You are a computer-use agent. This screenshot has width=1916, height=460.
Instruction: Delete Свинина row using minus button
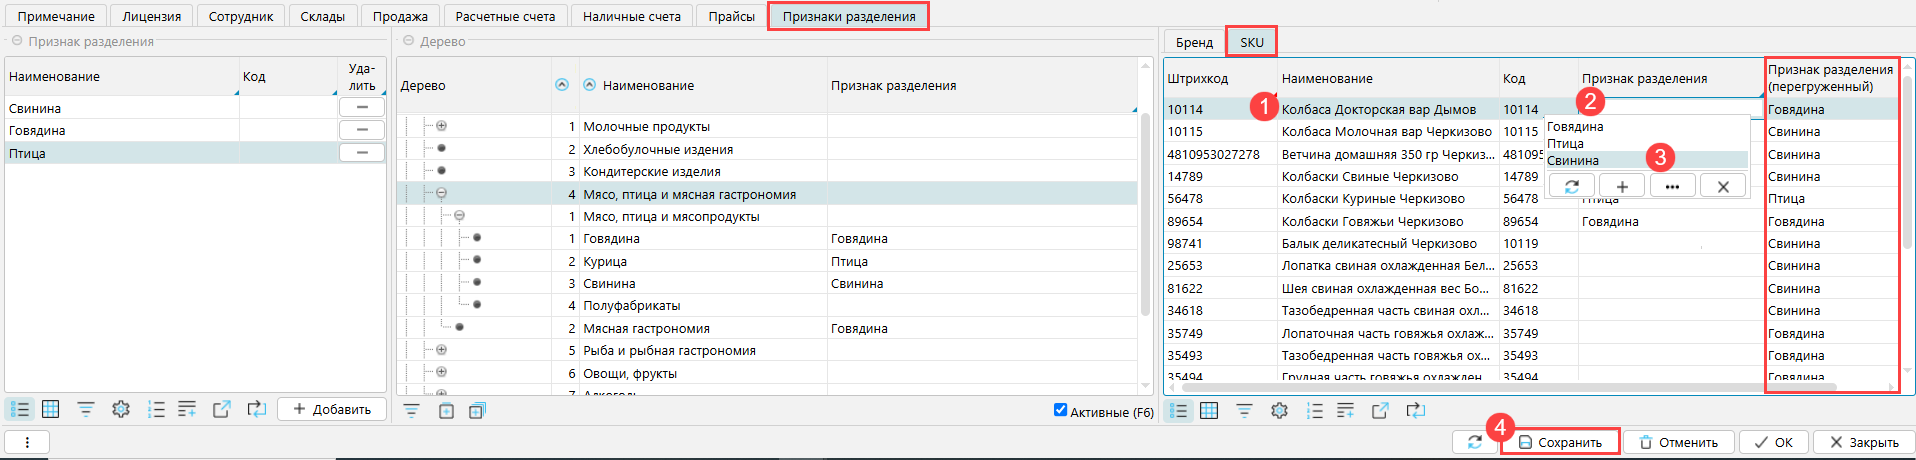pyautogui.click(x=362, y=108)
